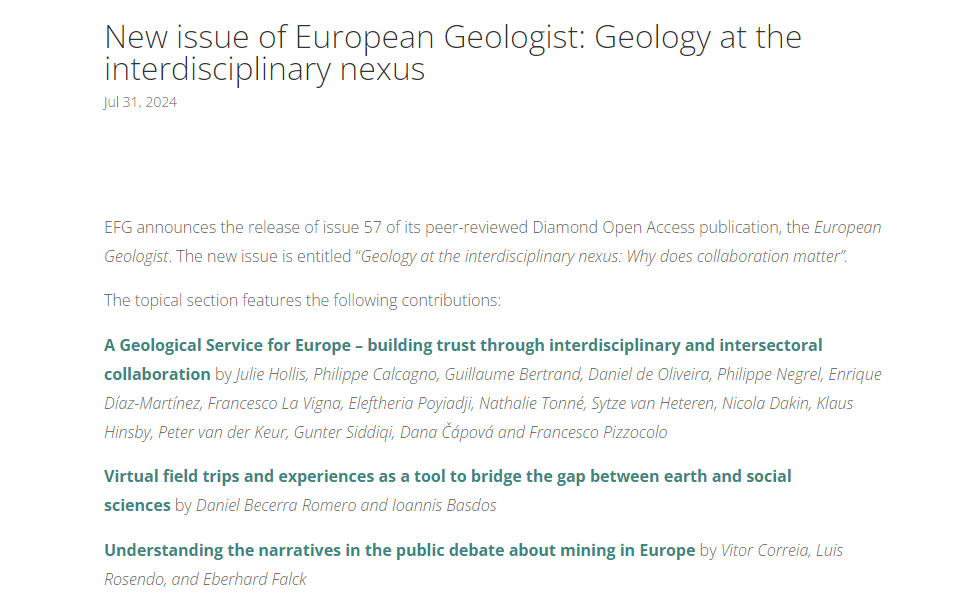Open the Virtual field trips article link
Viewport: 953px width, 611px height.
click(x=447, y=476)
